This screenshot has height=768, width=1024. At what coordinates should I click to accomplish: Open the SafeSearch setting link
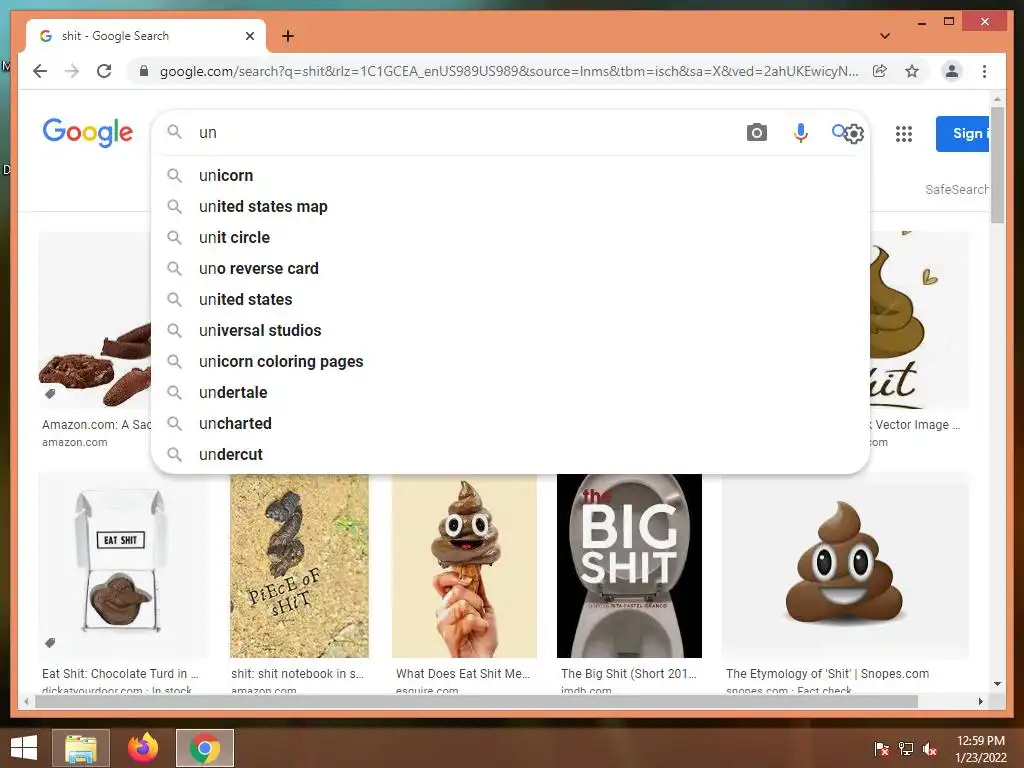click(956, 189)
